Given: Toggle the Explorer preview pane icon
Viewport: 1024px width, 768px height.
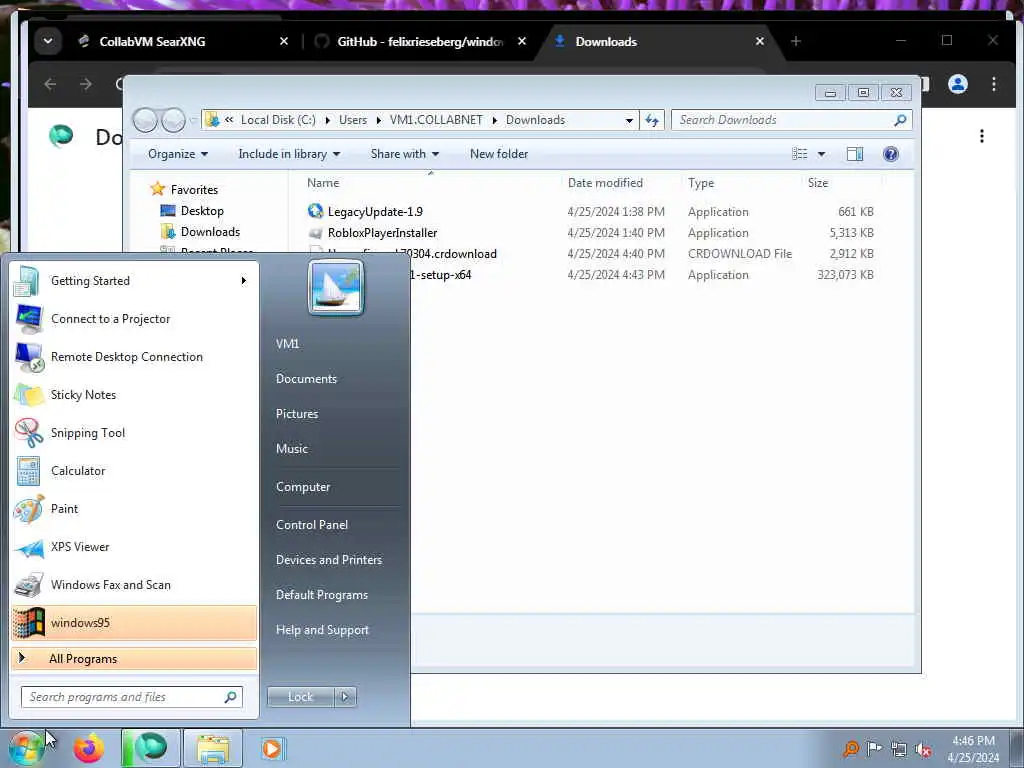Looking at the screenshot, I should [x=854, y=154].
